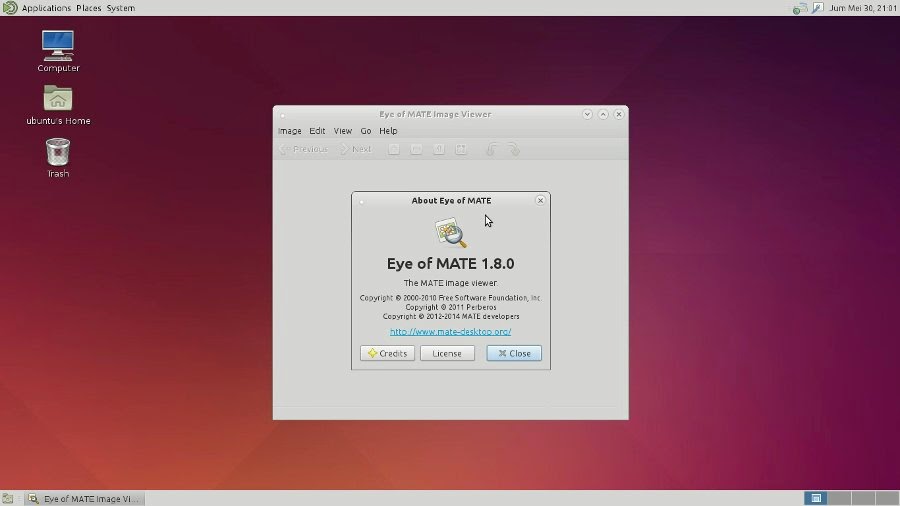Click the 'Copyright © 2011 Perberos' line
Image resolution: width=900 pixels, height=506 pixels.
[x=451, y=307]
